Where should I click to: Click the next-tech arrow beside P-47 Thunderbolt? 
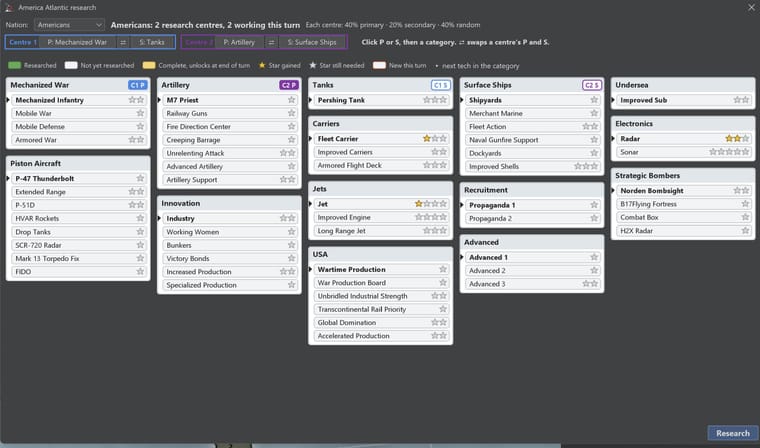pyautogui.click(x=8, y=178)
